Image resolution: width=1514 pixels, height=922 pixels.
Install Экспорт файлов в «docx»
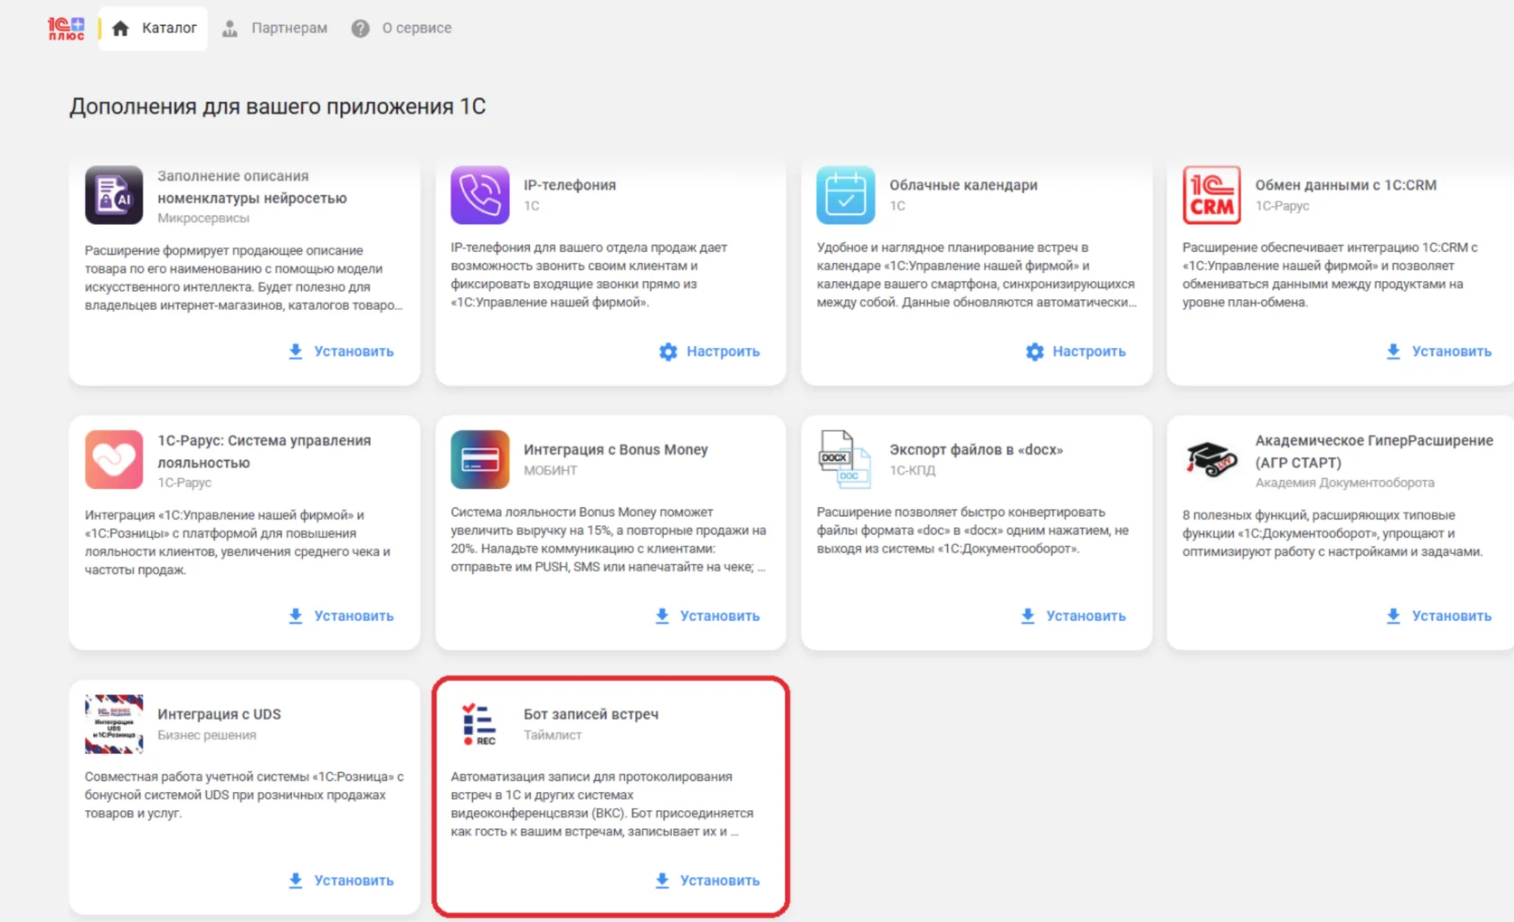coord(1073,616)
